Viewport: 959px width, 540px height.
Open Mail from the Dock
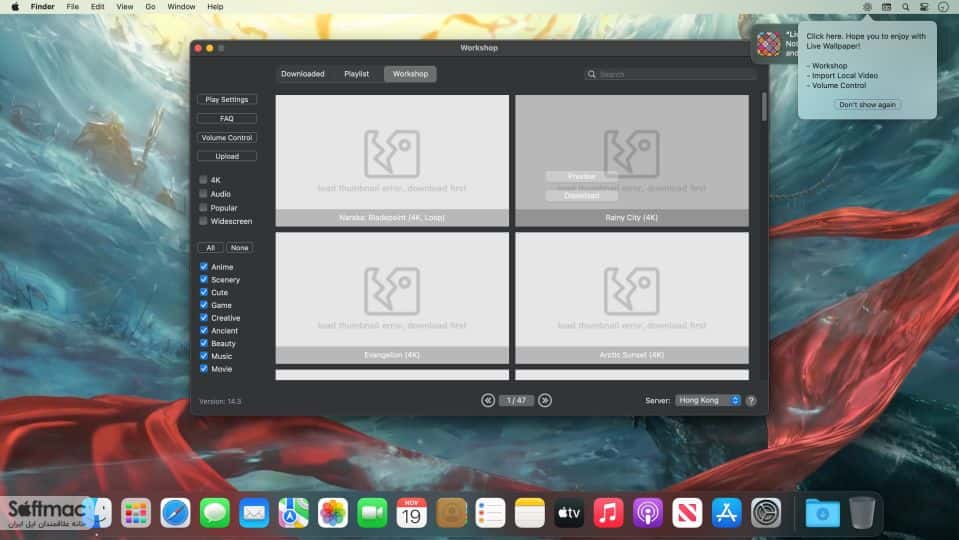coord(254,513)
